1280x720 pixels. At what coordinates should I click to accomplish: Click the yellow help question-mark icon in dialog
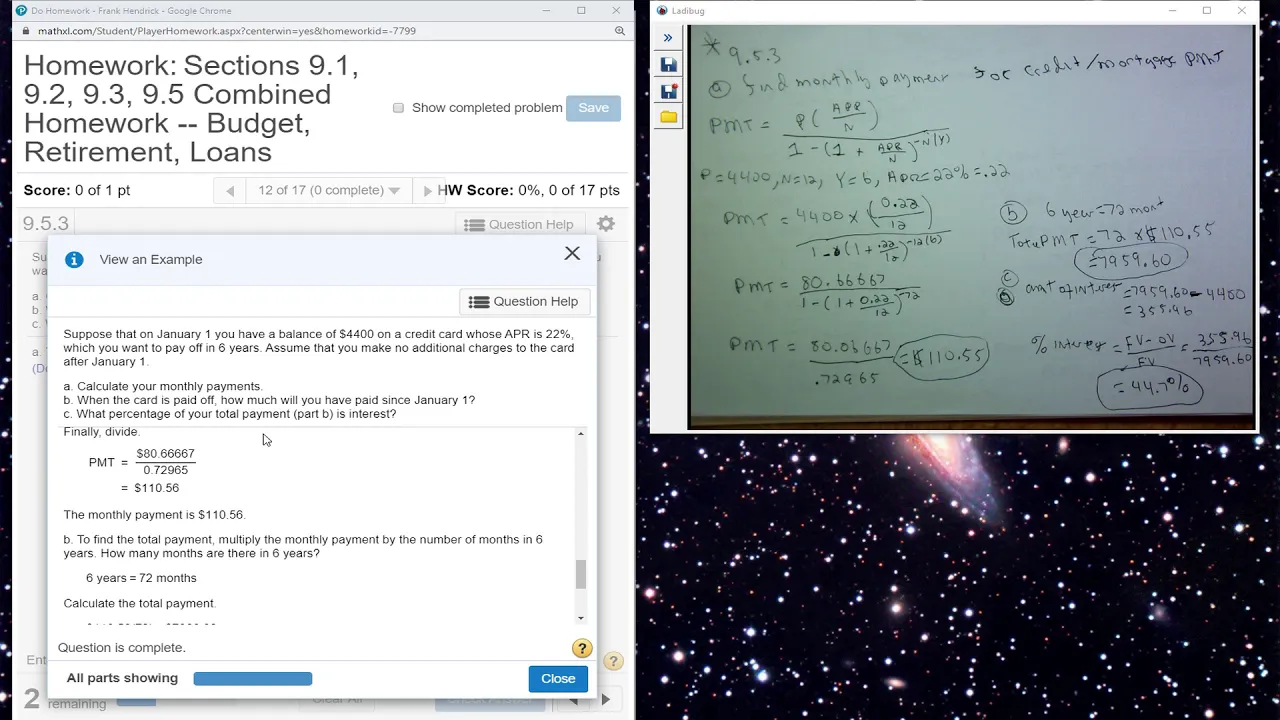582,648
